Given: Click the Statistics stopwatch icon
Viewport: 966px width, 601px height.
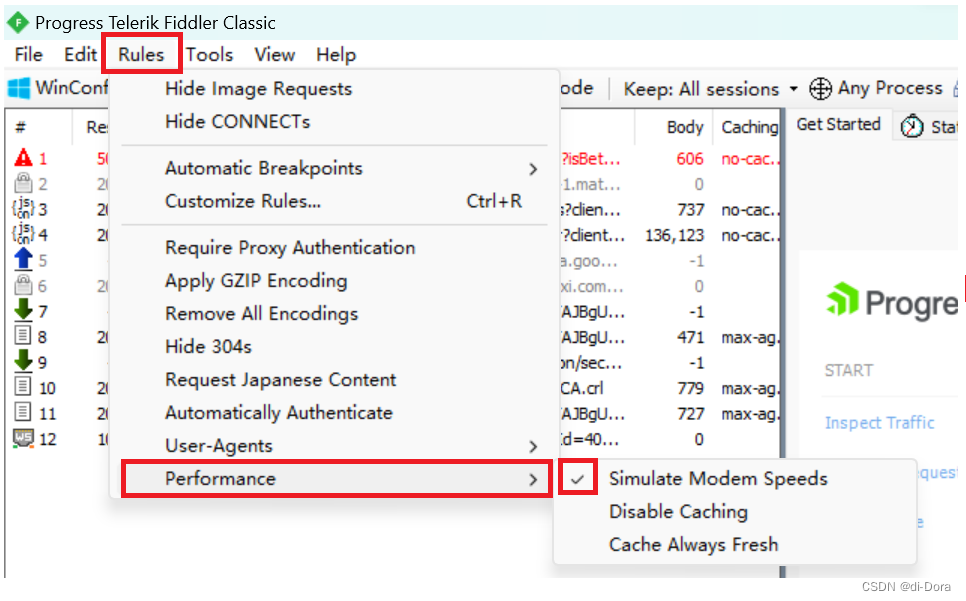Looking at the screenshot, I should [x=912, y=126].
